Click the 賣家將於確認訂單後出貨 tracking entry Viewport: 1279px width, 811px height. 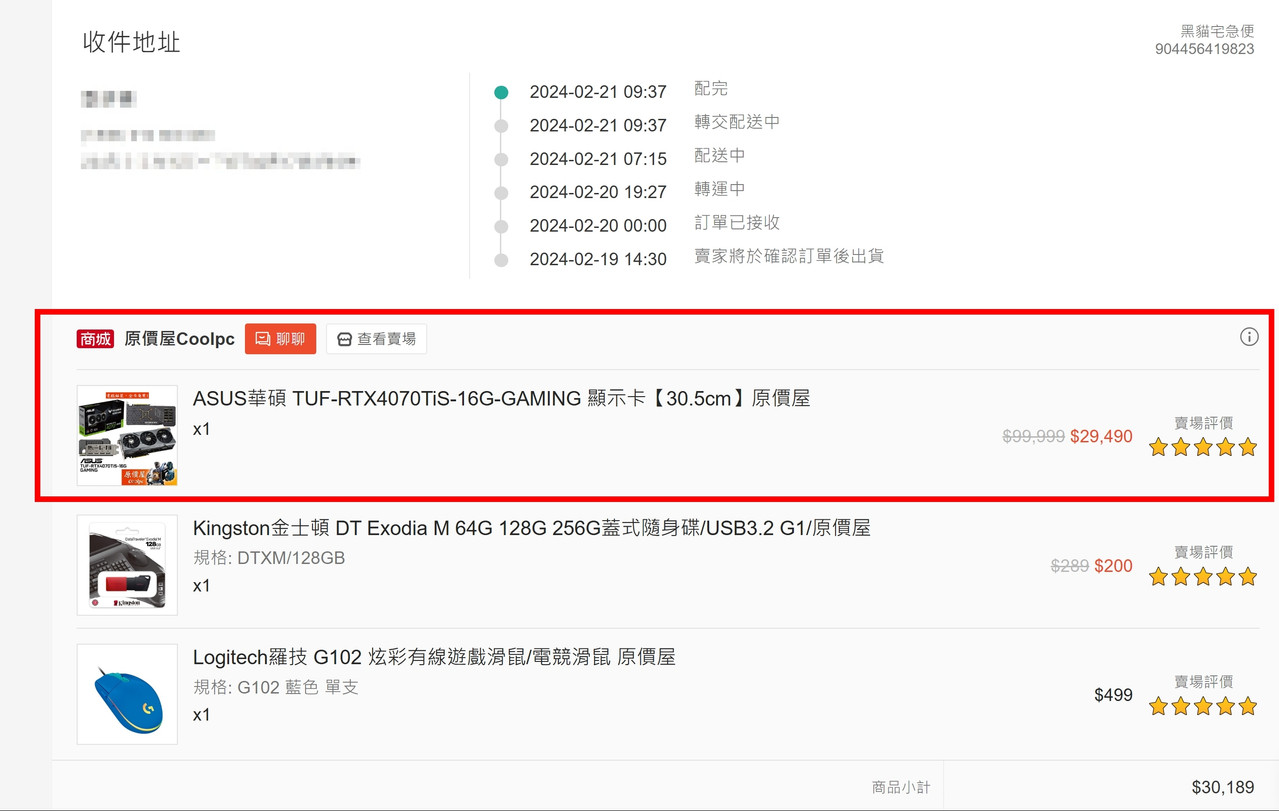[x=789, y=256]
